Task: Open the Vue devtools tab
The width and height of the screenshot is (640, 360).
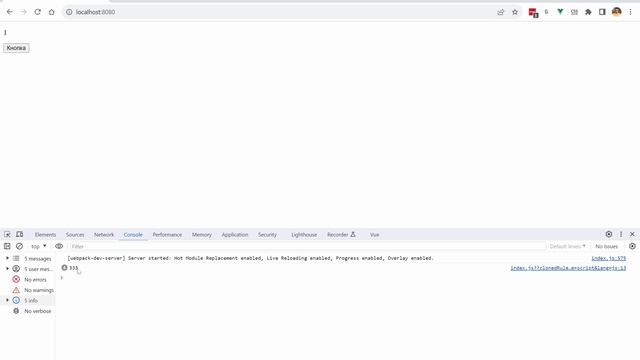Action: (x=375, y=235)
